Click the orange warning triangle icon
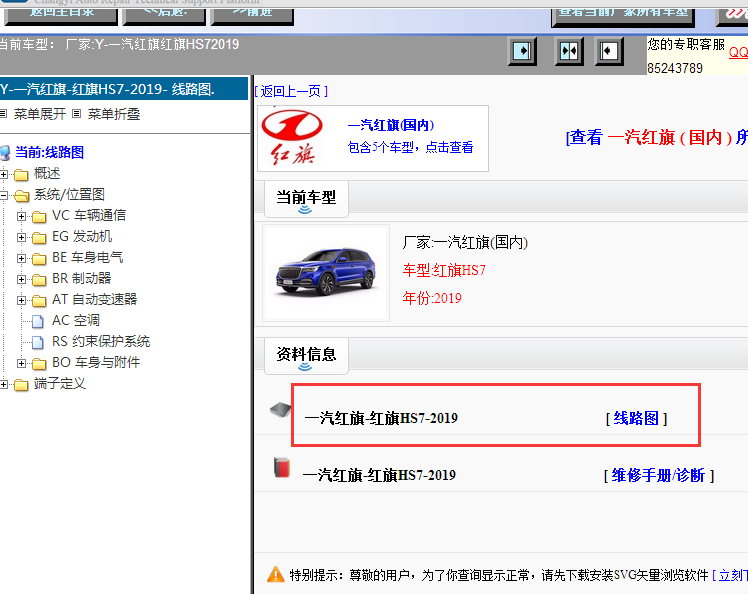Viewport: 748px width, 594px height. pyautogui.click(x=276, y=574)
